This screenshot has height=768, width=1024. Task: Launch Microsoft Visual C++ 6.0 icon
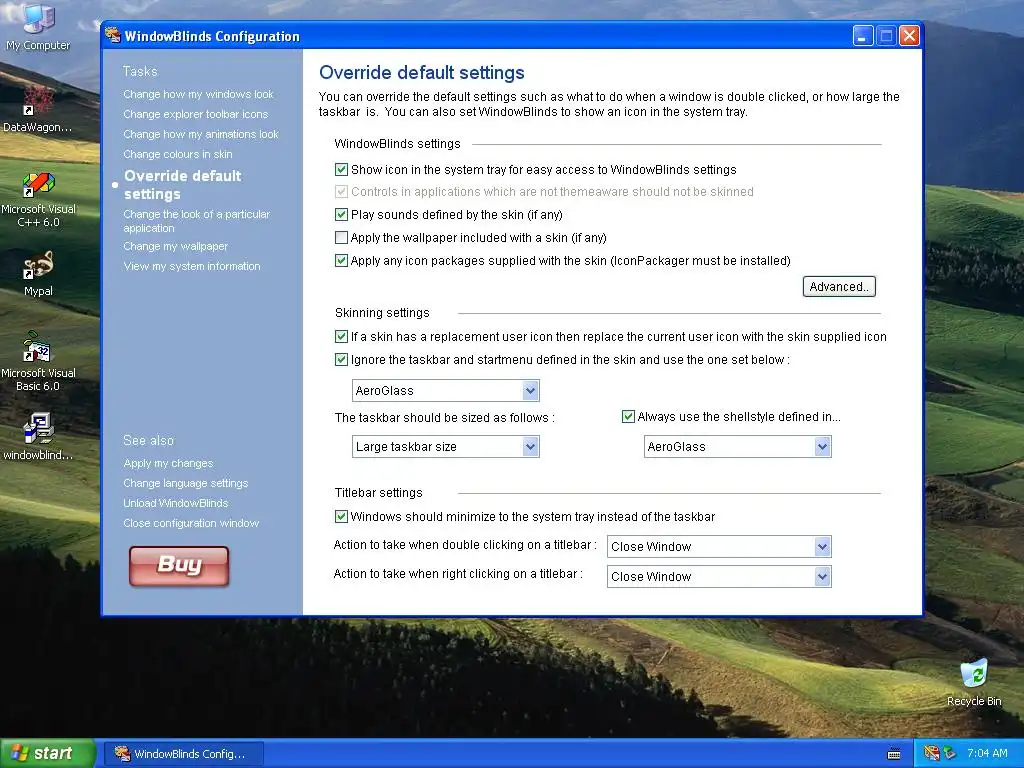(x=38, y=199)
